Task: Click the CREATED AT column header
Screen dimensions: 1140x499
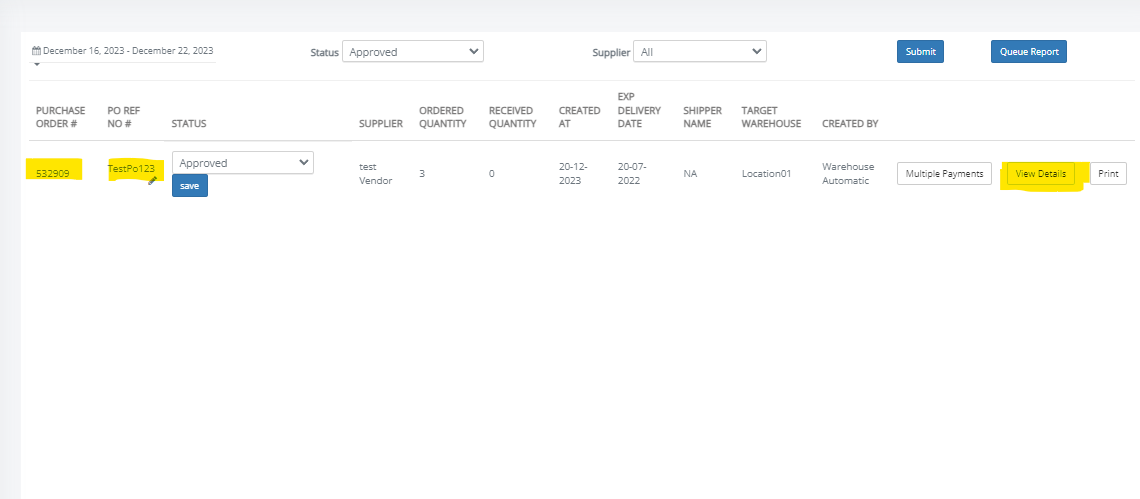Action: pyautogui.click(x=579, y=117)
